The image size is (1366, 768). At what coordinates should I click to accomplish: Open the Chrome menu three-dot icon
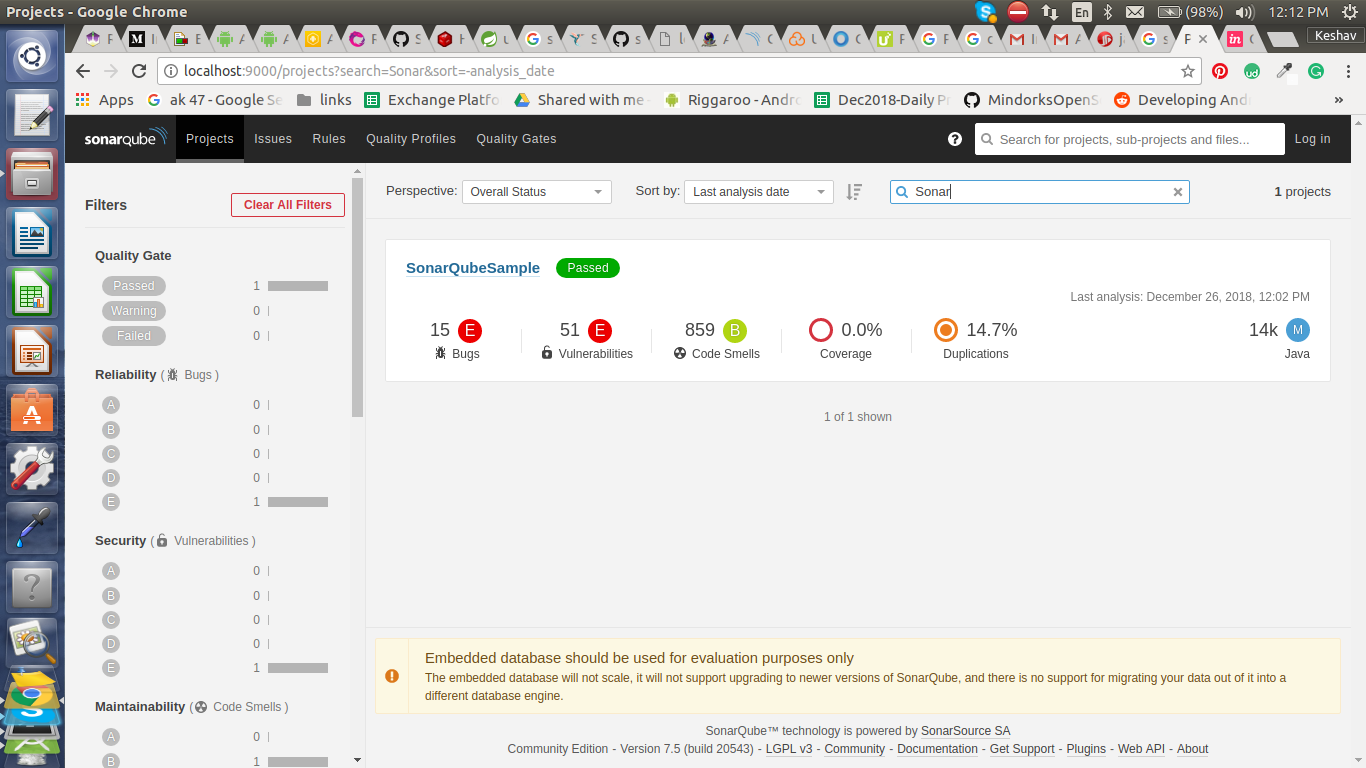[x=1346, y=71]
